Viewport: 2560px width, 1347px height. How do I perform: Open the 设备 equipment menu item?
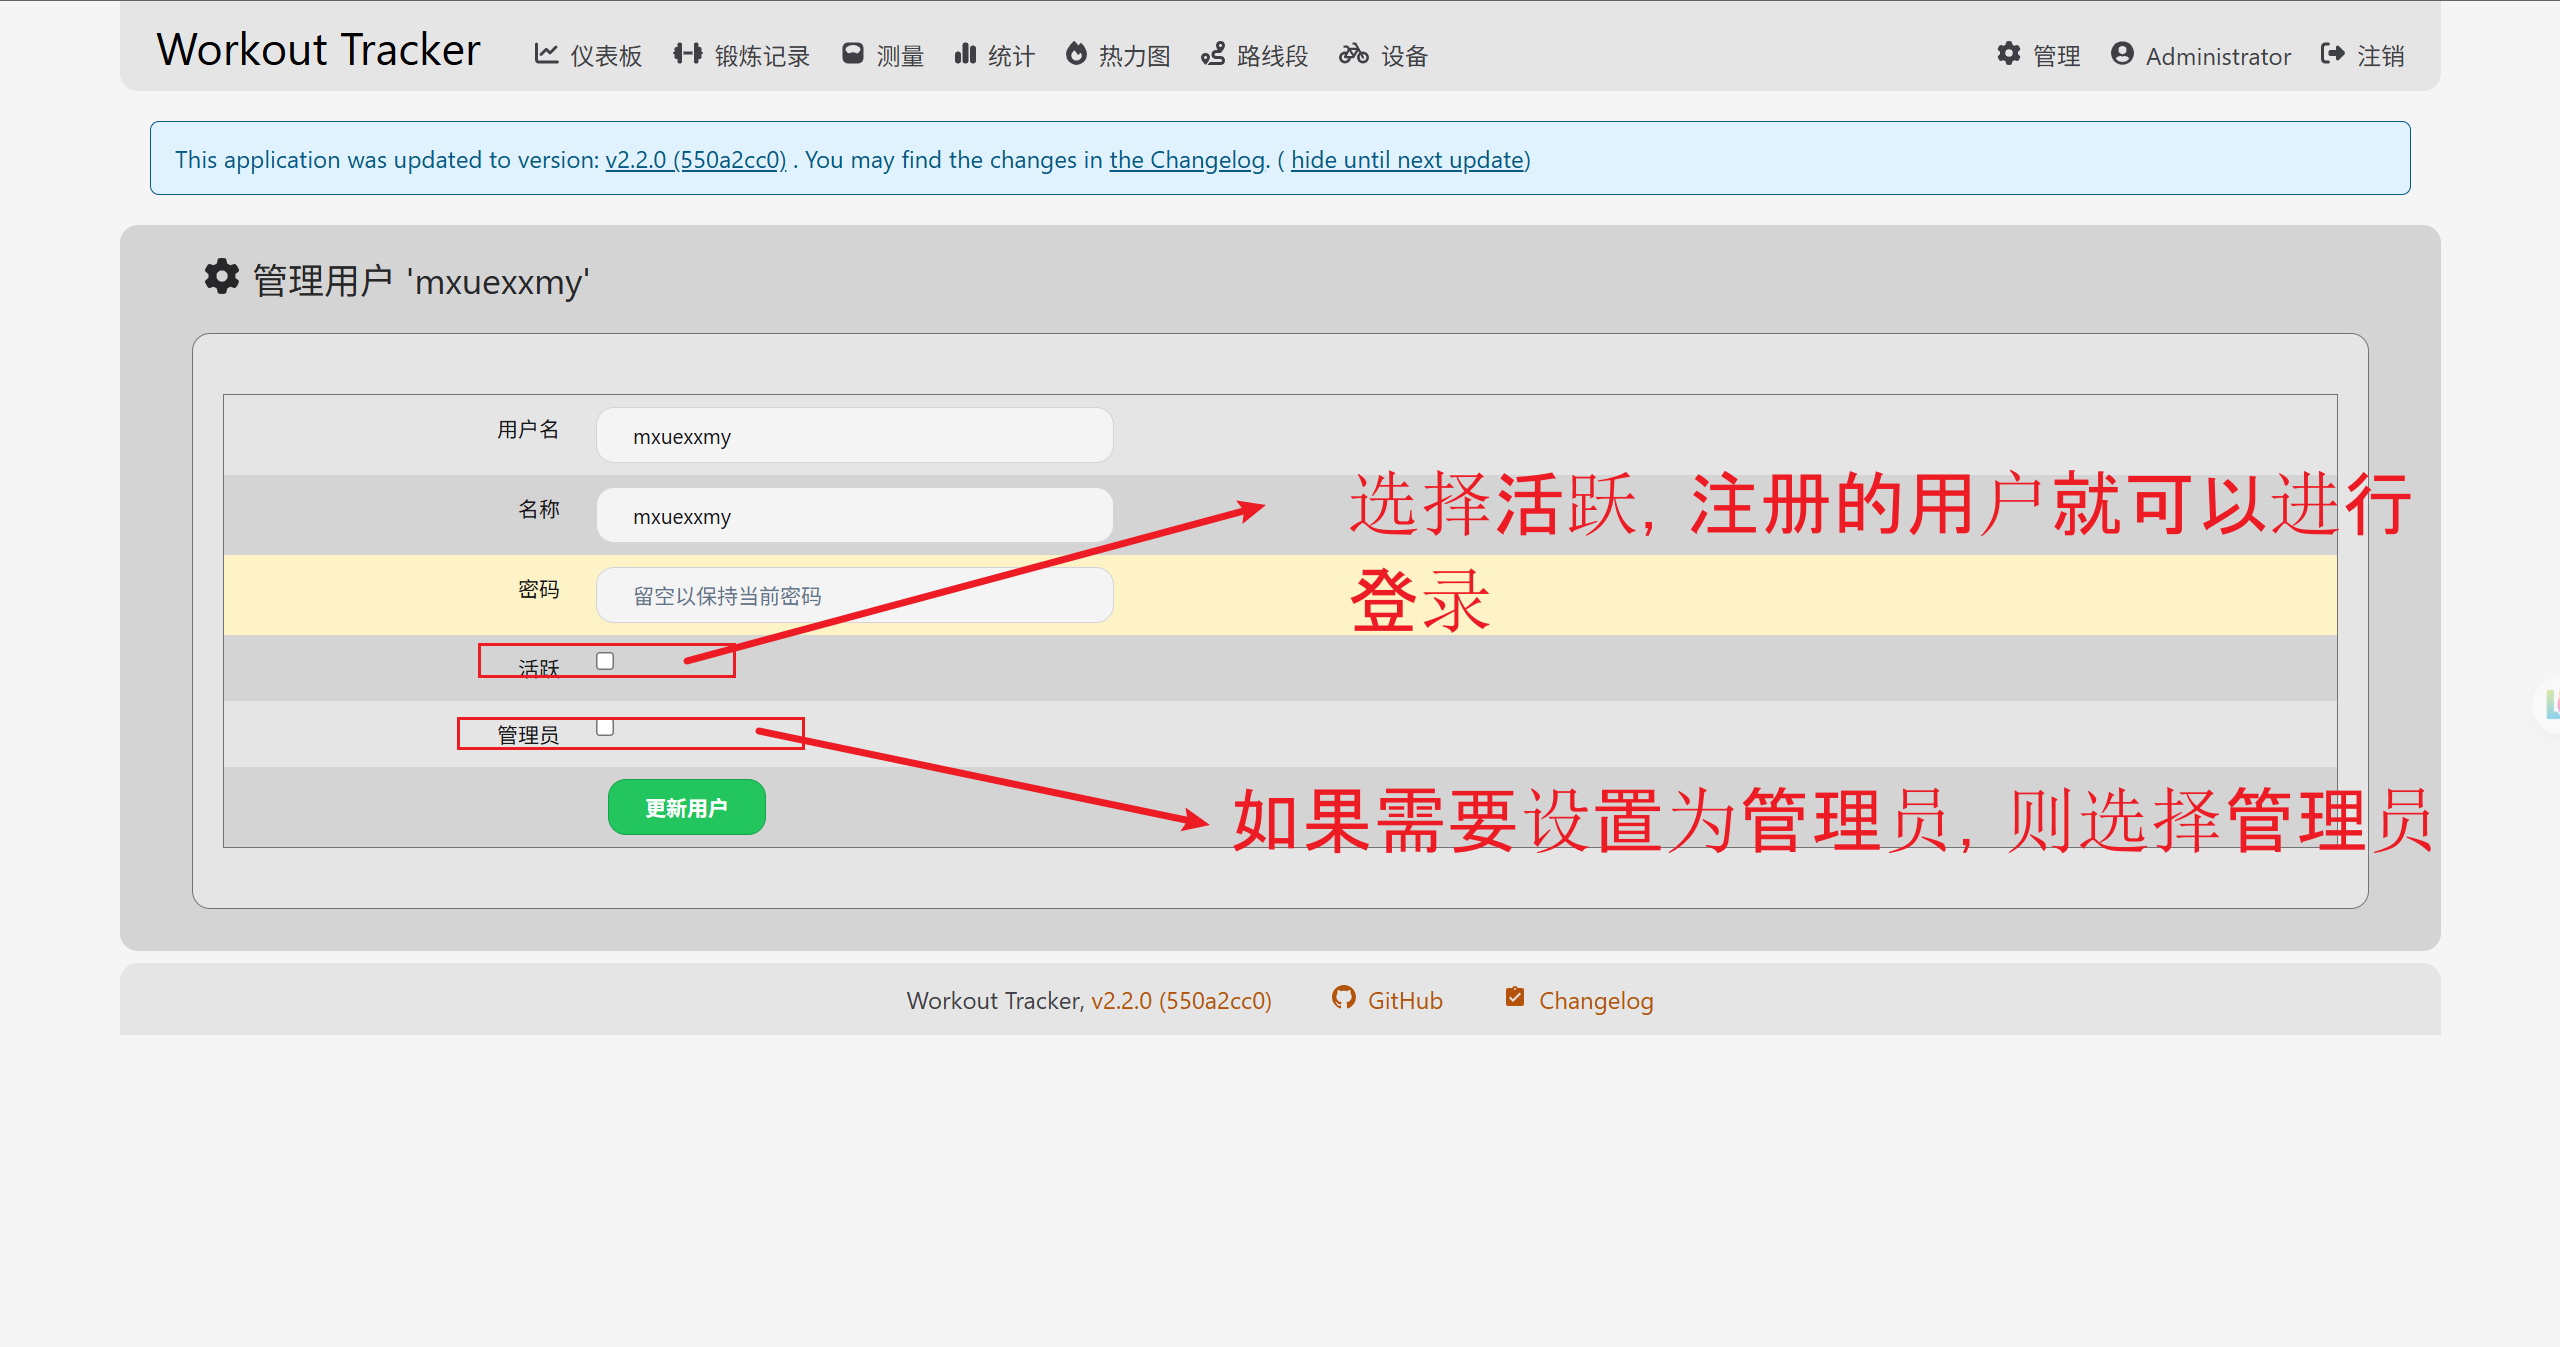click(x=1404, y=56)
